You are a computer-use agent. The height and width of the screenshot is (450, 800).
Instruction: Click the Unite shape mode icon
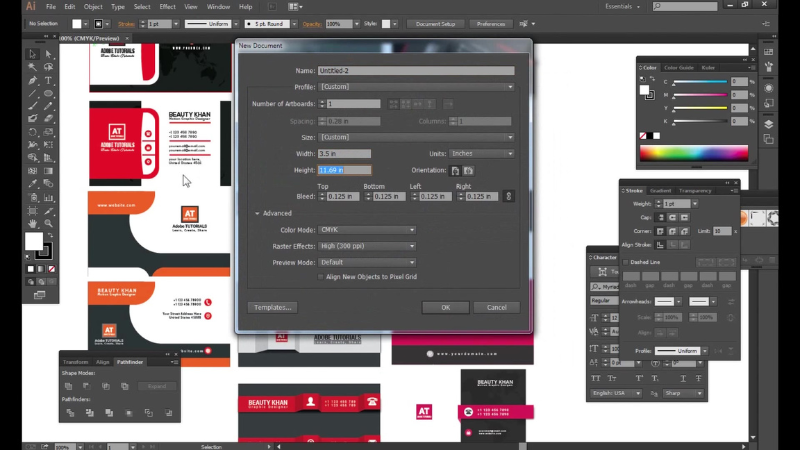click(68, 386)
